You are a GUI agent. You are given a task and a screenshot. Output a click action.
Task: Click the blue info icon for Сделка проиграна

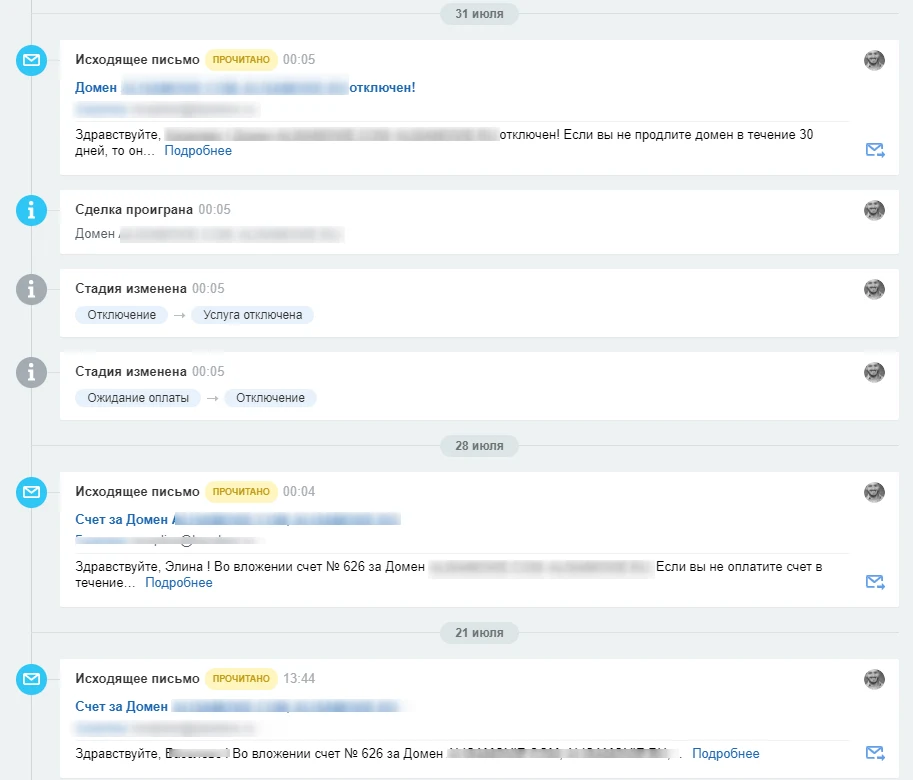(31, 210)
